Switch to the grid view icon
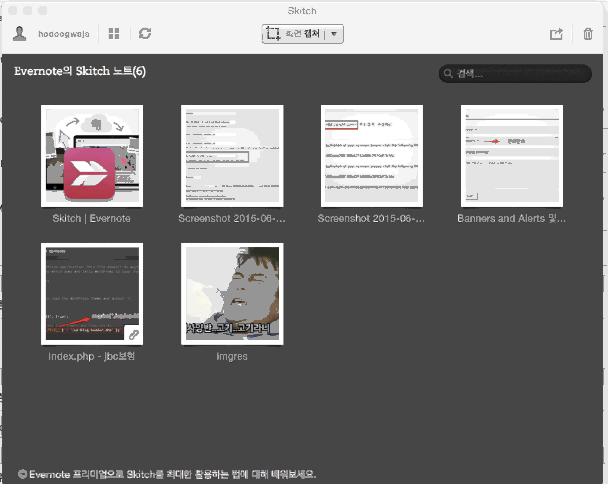 pos(114,34)
